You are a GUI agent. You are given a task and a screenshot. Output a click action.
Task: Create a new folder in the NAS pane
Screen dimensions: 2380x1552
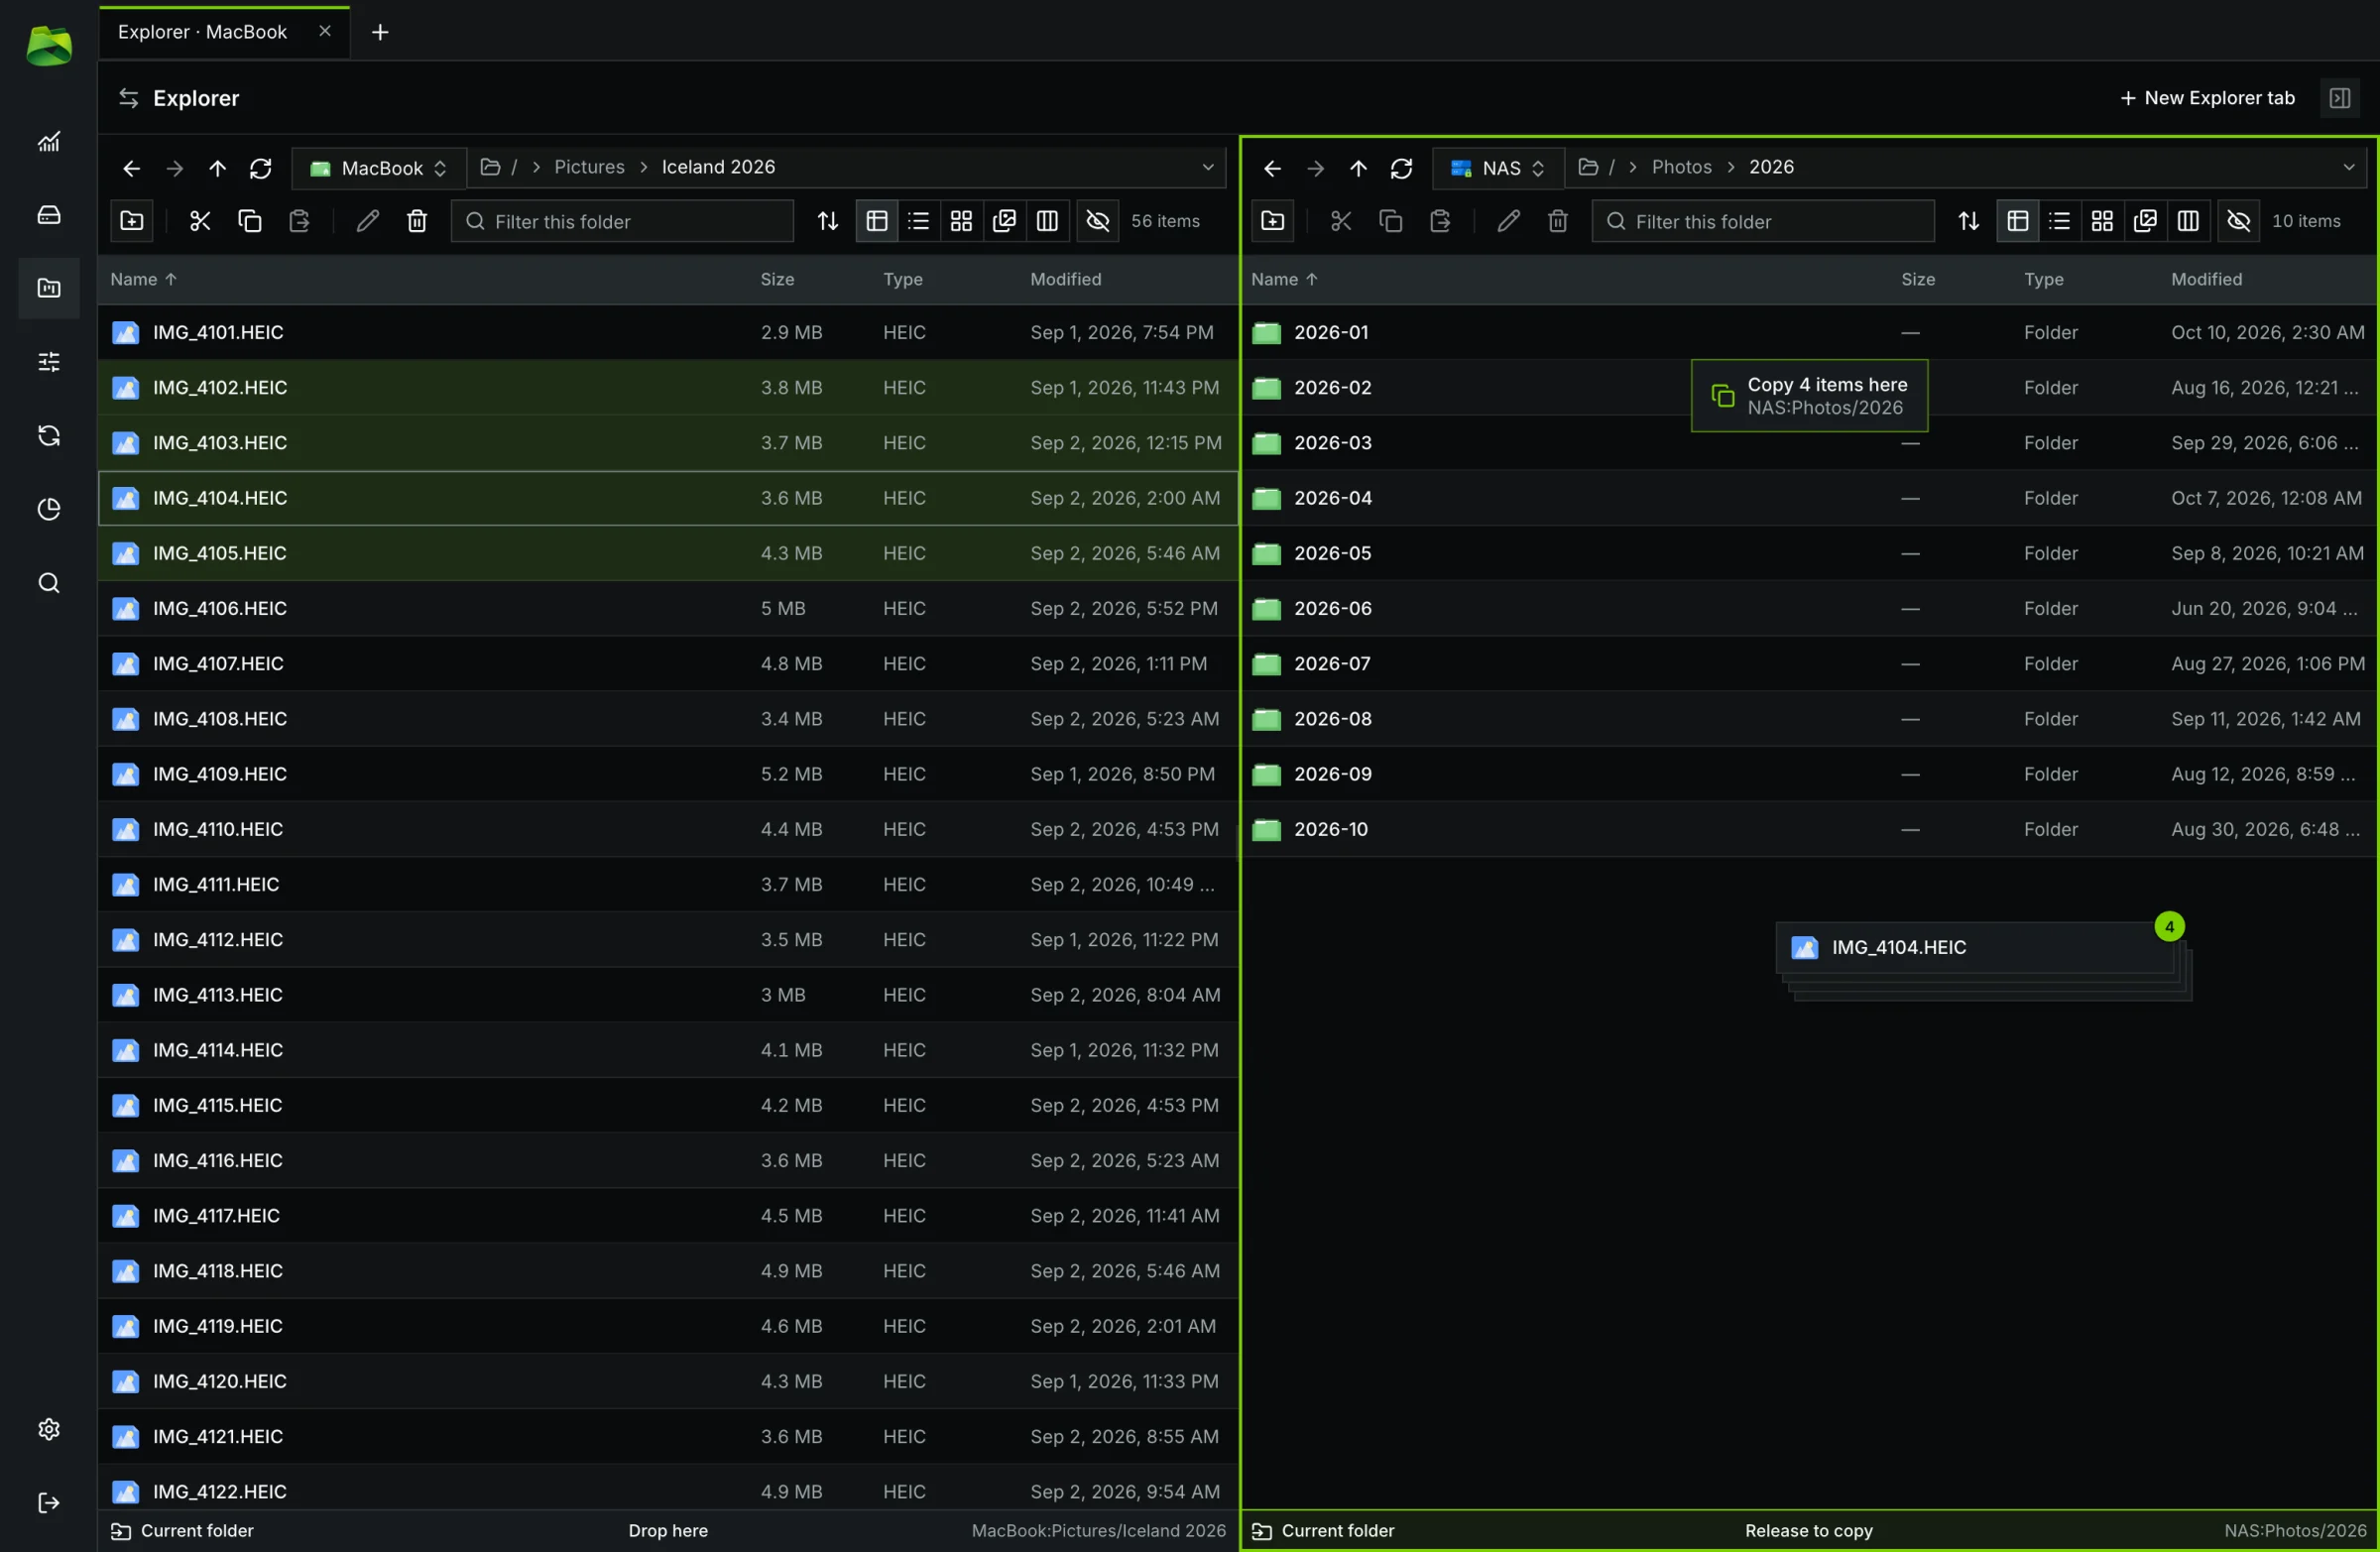point(1273,221)
